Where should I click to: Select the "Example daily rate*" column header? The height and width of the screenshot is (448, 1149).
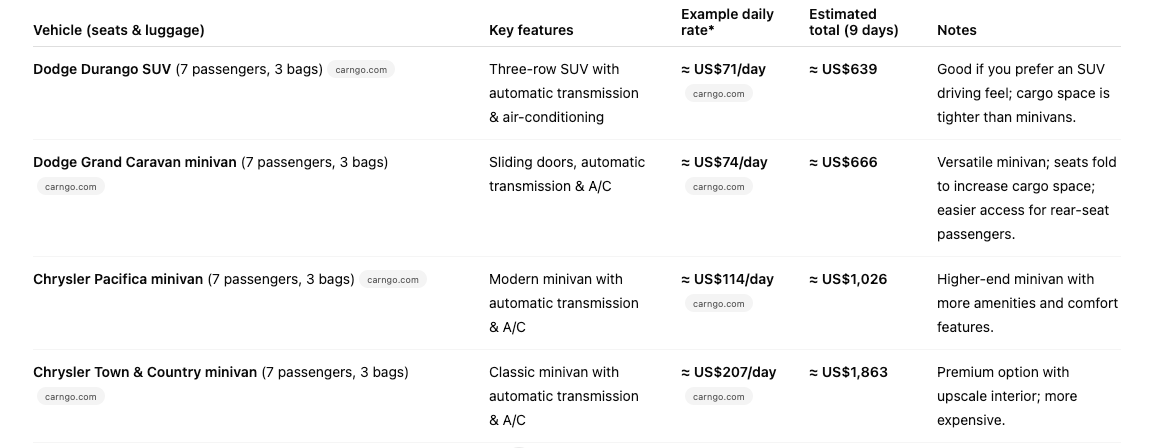pos(726,22)
